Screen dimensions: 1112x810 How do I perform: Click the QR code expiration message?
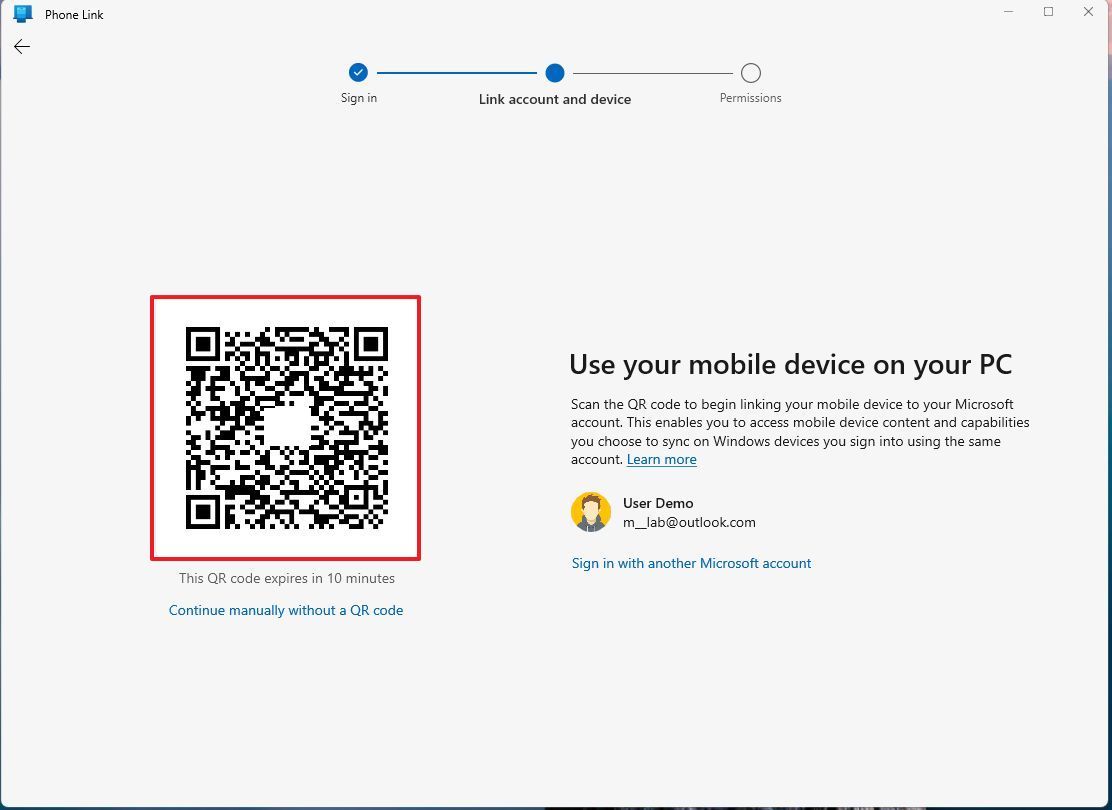(x=286, y=578)
